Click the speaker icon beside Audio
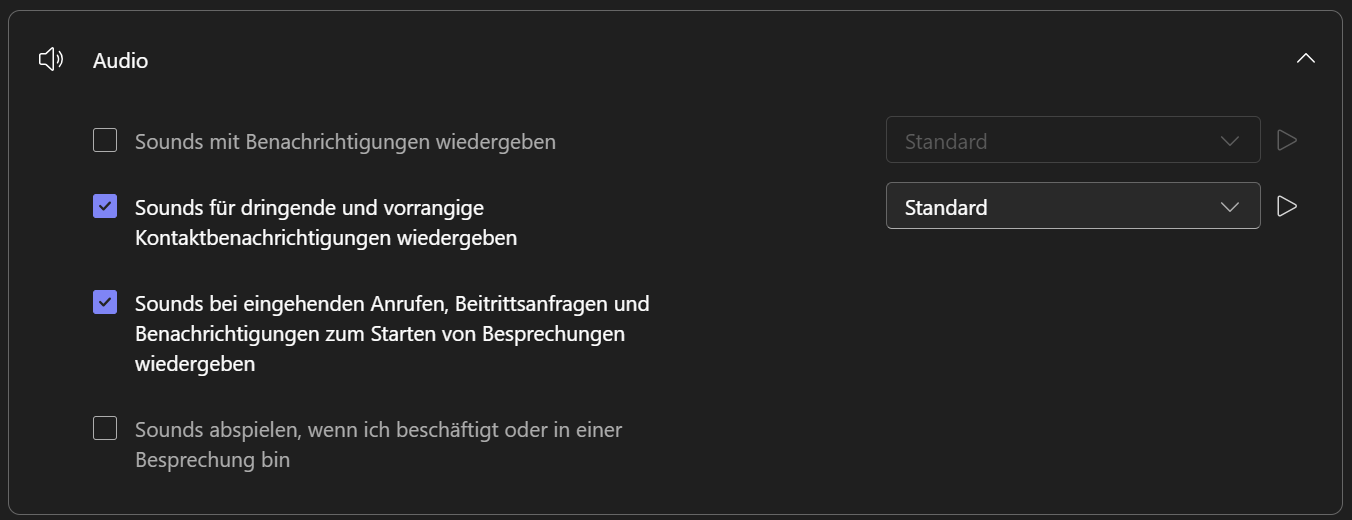 coord(51,60)
